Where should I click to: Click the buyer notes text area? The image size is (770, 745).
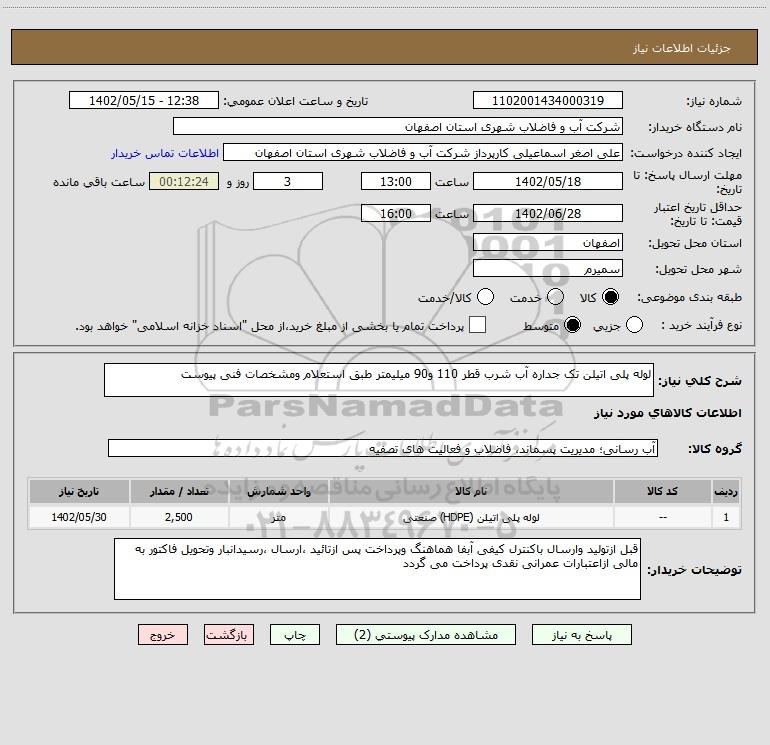coord(377,569)
